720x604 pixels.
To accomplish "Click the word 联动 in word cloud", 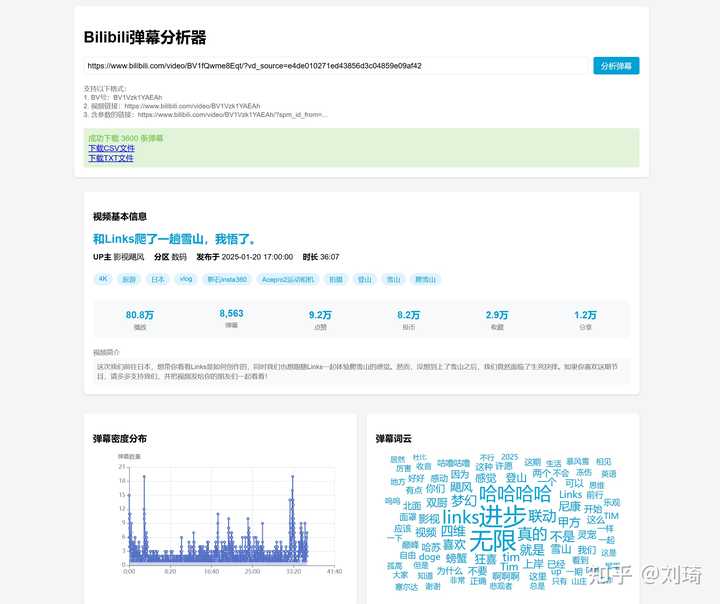I will [x=542, y=516].
